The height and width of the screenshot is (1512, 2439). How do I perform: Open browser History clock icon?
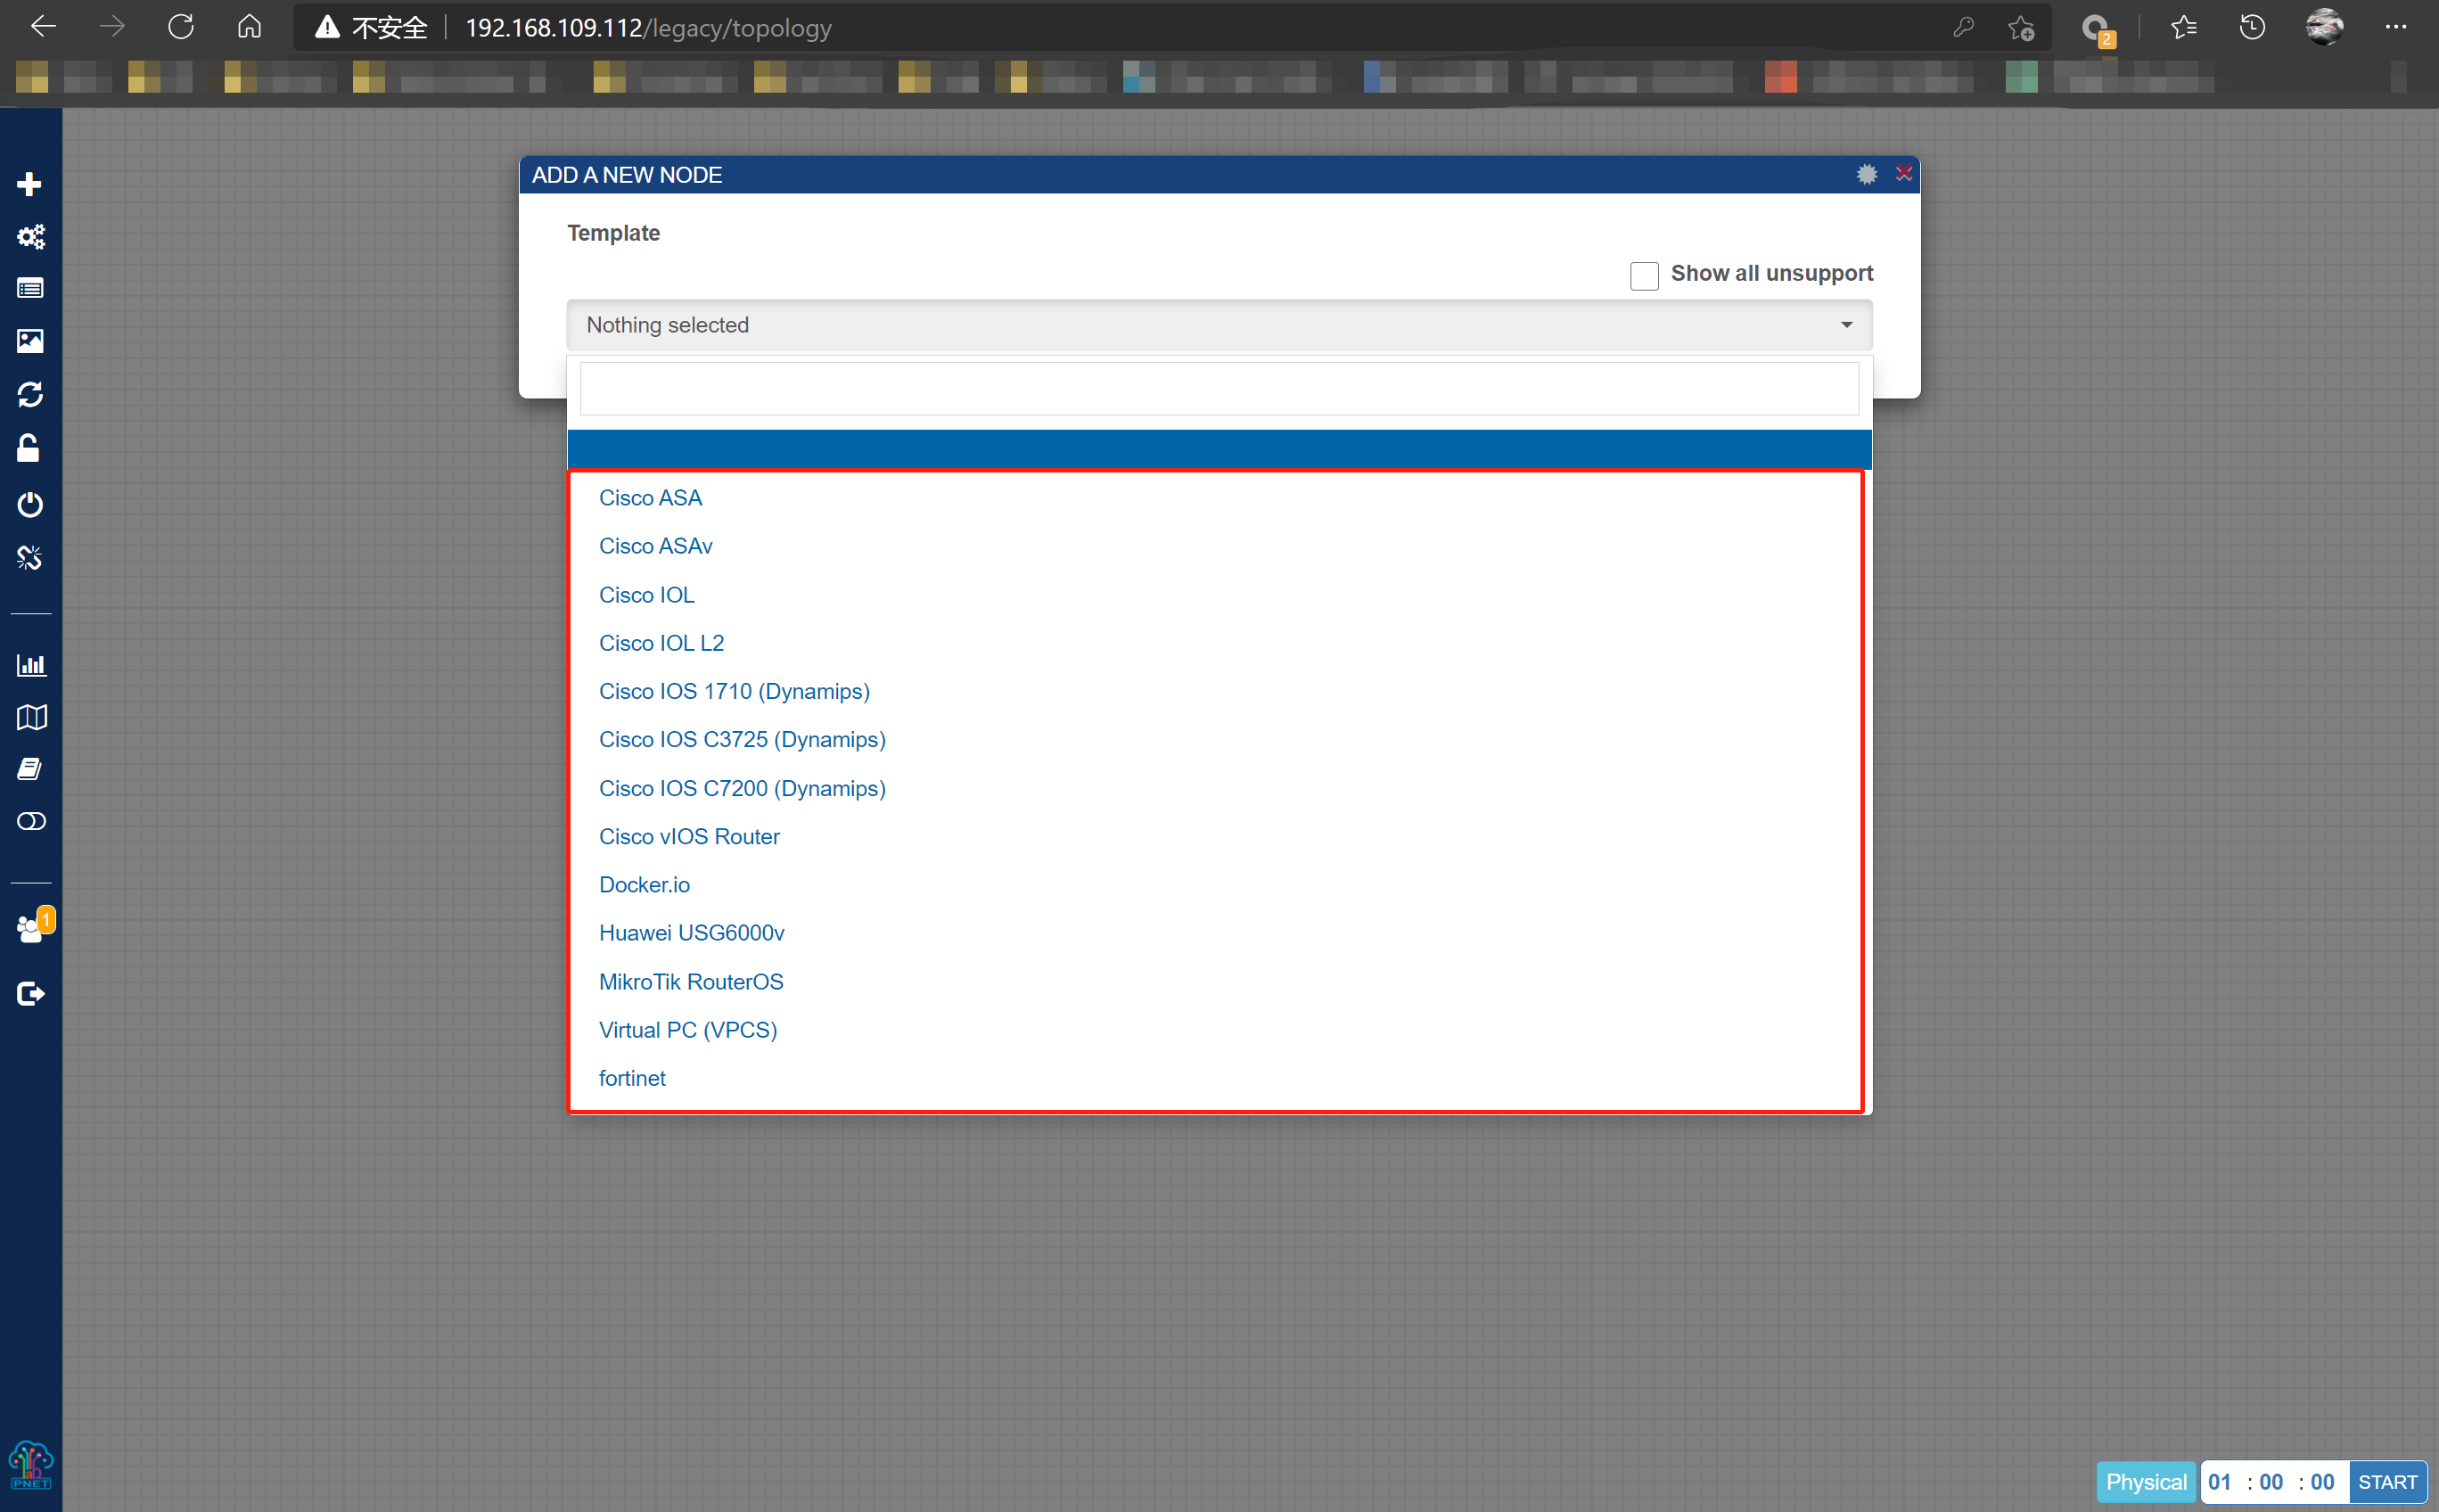tap(2252, 27)
